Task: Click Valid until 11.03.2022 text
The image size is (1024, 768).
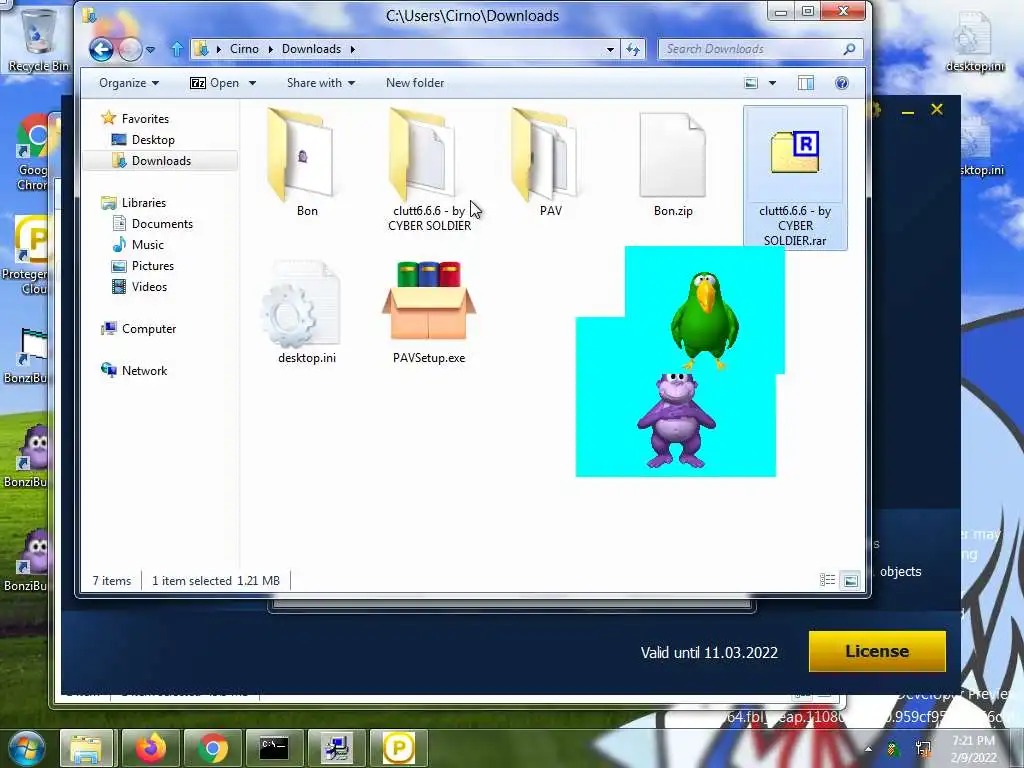Action: pos(709,652)
